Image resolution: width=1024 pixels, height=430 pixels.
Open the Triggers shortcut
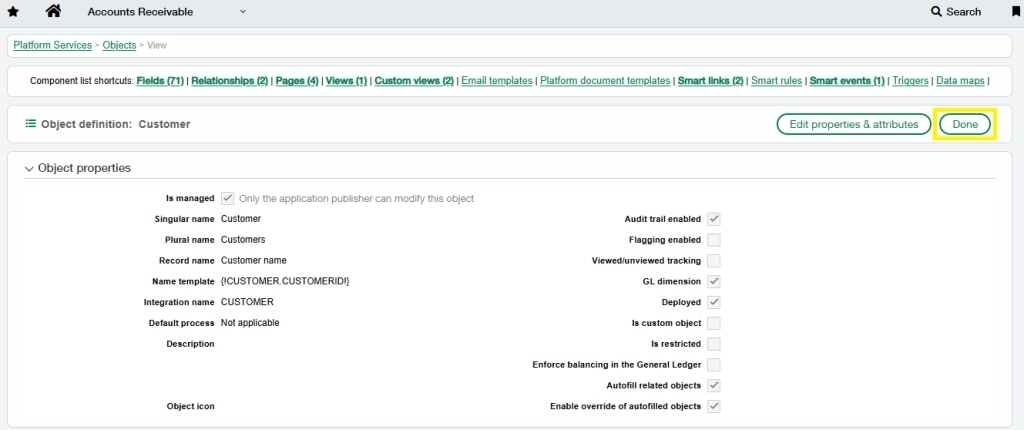(910, 81)
